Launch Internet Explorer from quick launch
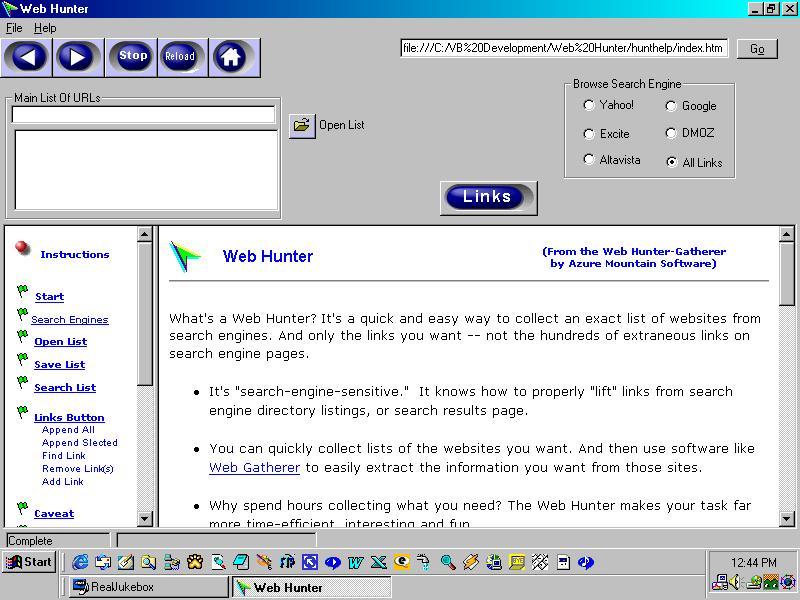Screen dimensions: 800x600 tap(80, 563)
